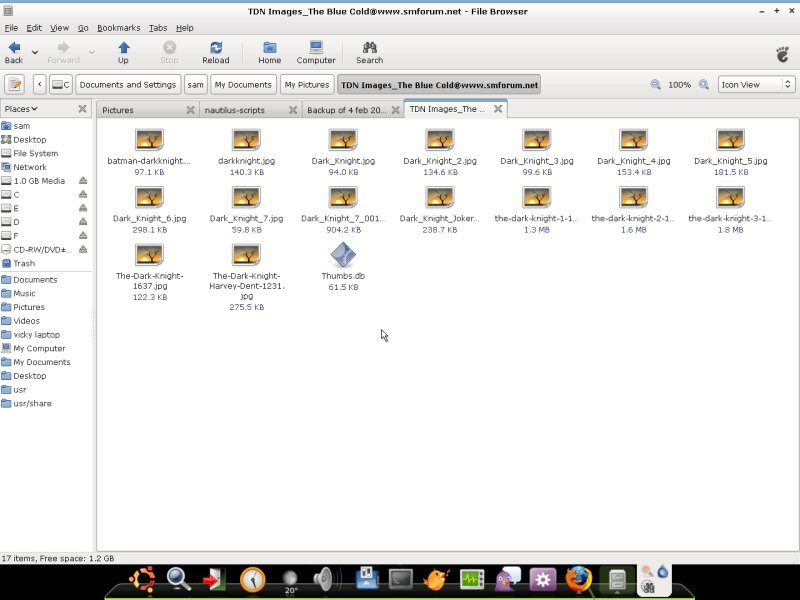Open the Tabs menu

pos(158,28)
